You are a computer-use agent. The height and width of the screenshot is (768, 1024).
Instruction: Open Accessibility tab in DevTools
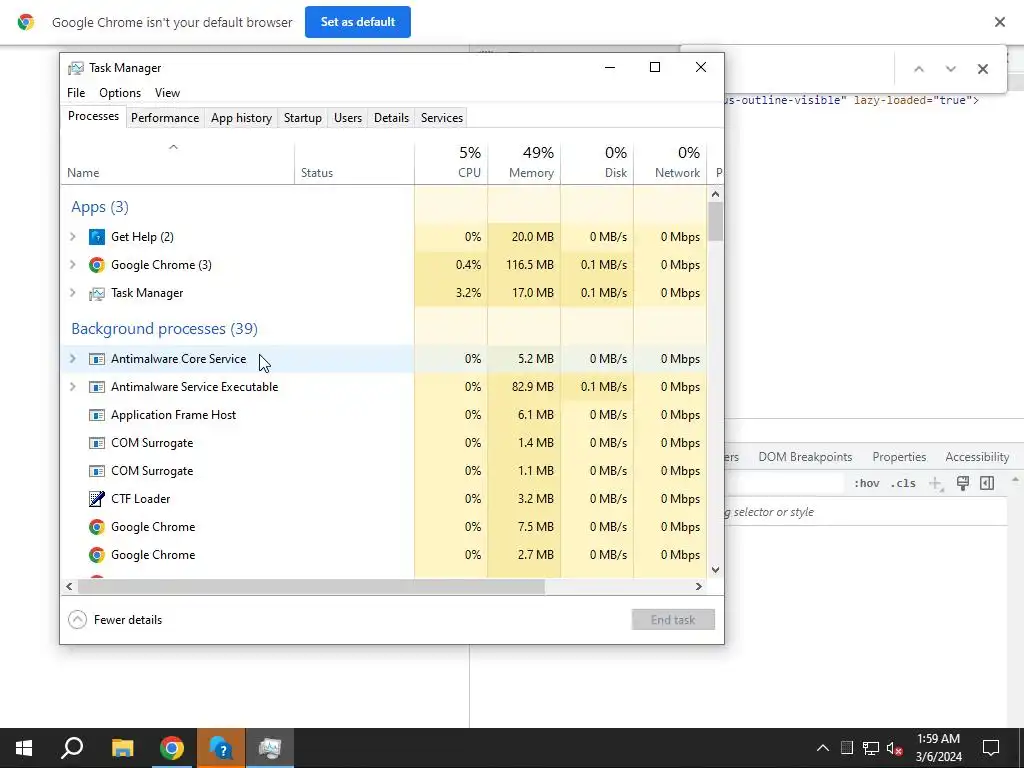[x=977, y=457]
